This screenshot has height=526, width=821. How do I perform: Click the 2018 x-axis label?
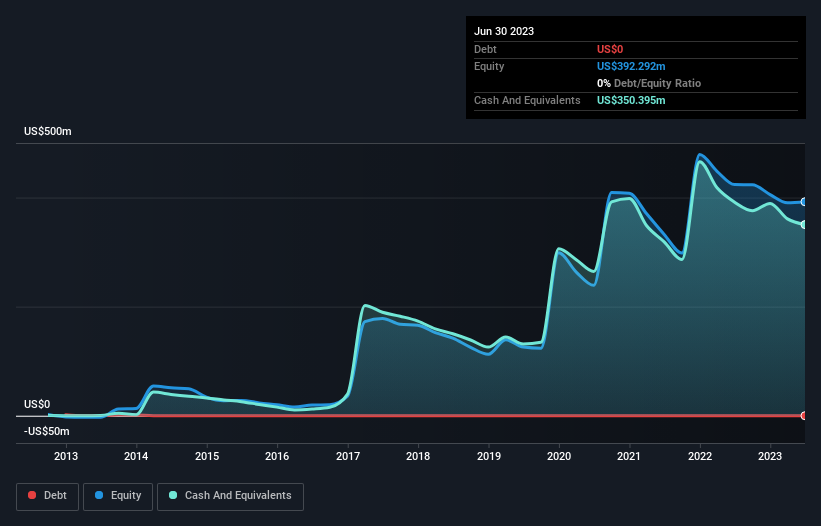point(418,456)
